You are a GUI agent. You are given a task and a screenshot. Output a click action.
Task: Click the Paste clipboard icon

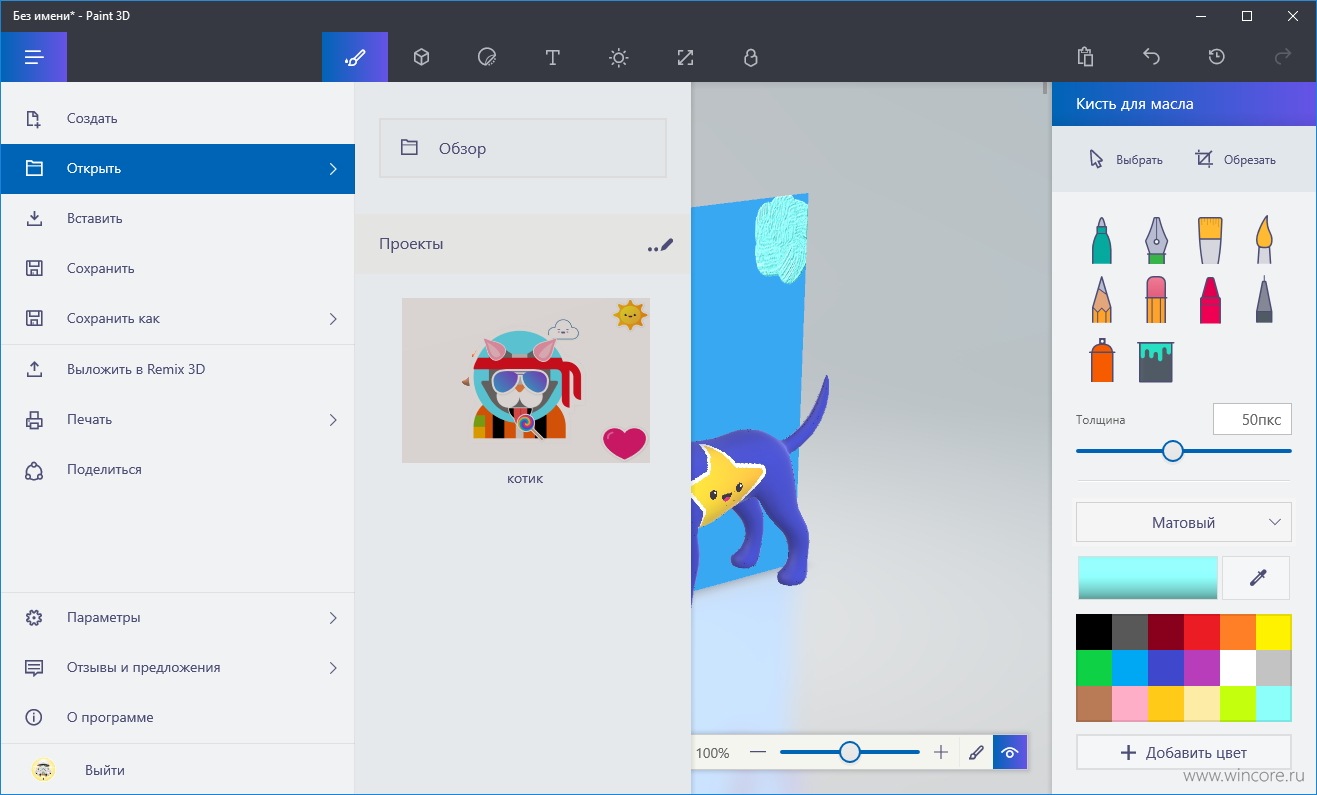pyautogui.click(x=1085, y=57)
